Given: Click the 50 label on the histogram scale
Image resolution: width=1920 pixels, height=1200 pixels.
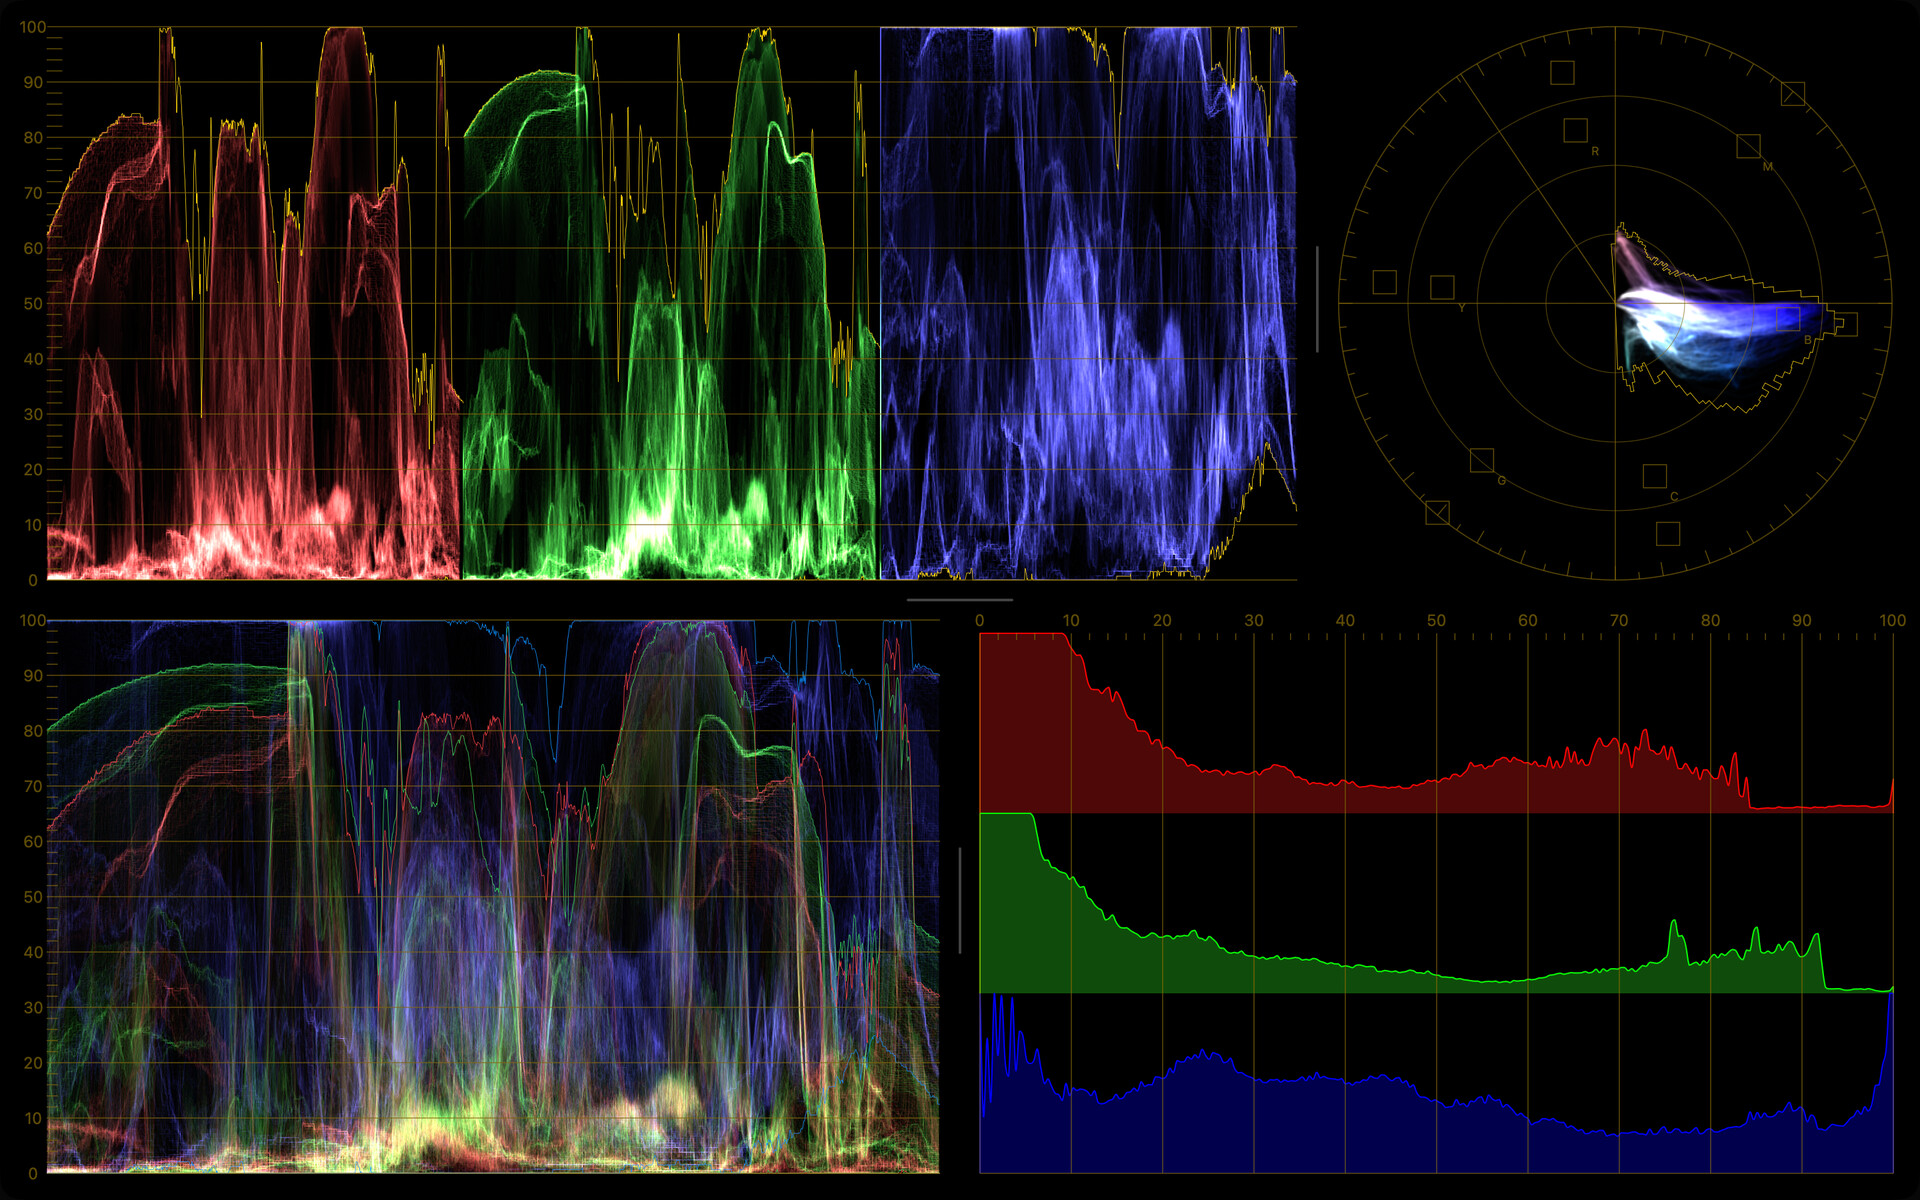Looking at the screenshot, I should [x=1436, y=620].
